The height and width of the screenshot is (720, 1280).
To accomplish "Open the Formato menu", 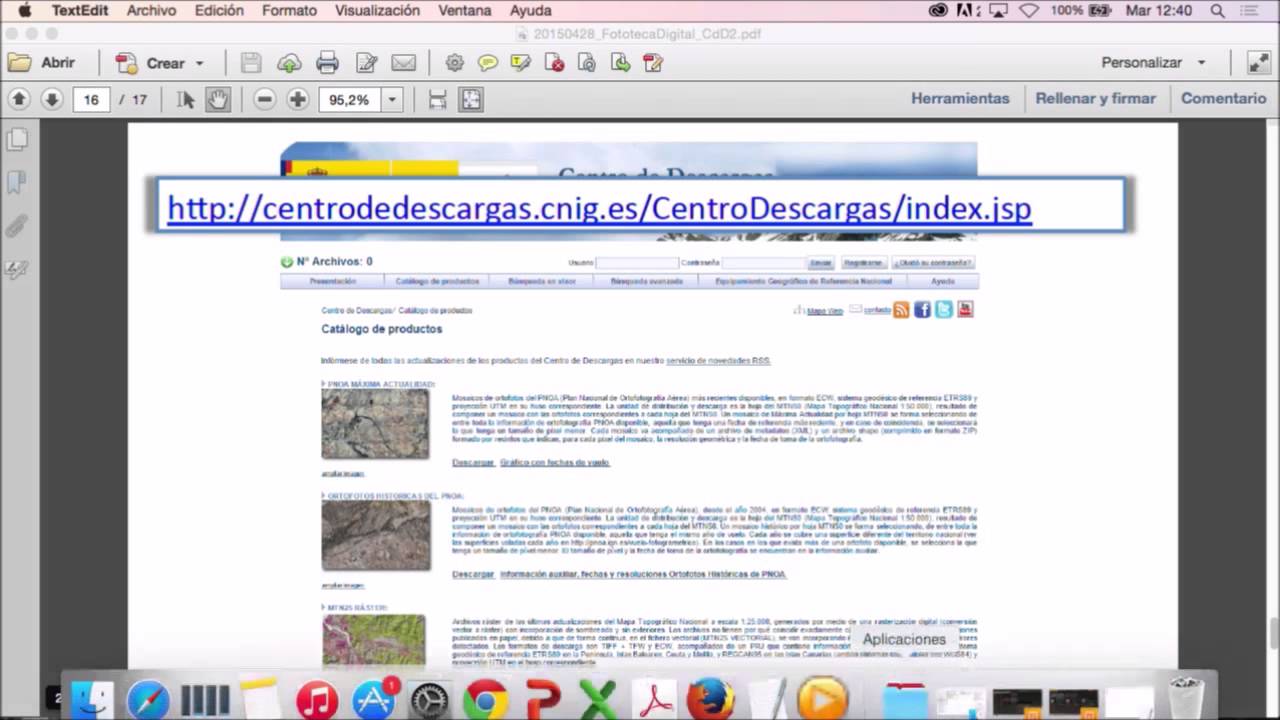I will [x=289, y=10].
